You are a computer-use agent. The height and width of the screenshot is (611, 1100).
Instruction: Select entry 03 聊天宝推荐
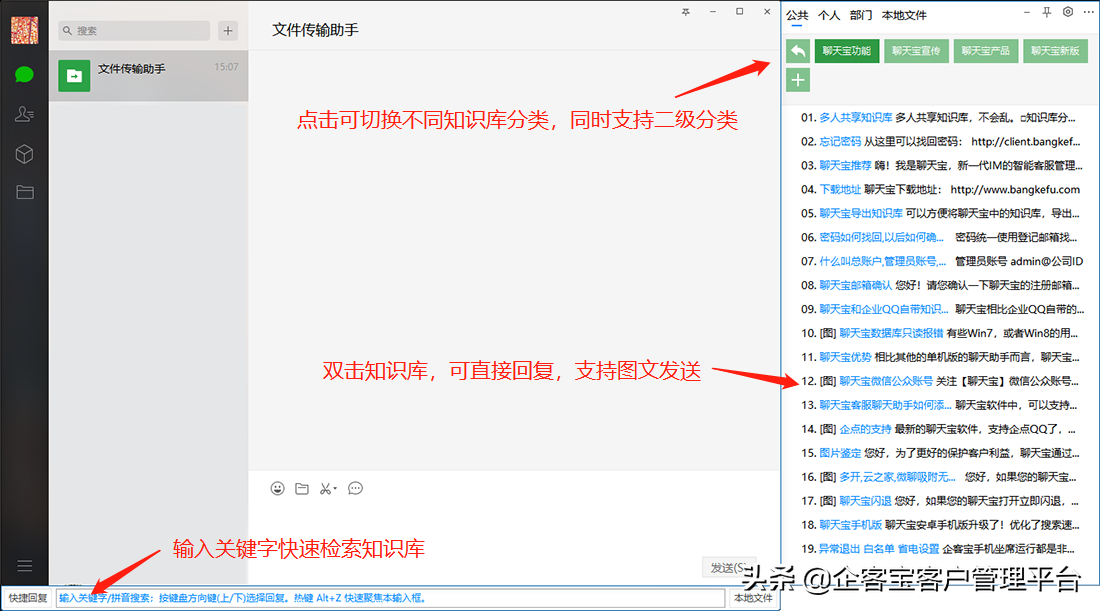coord(939,166)
